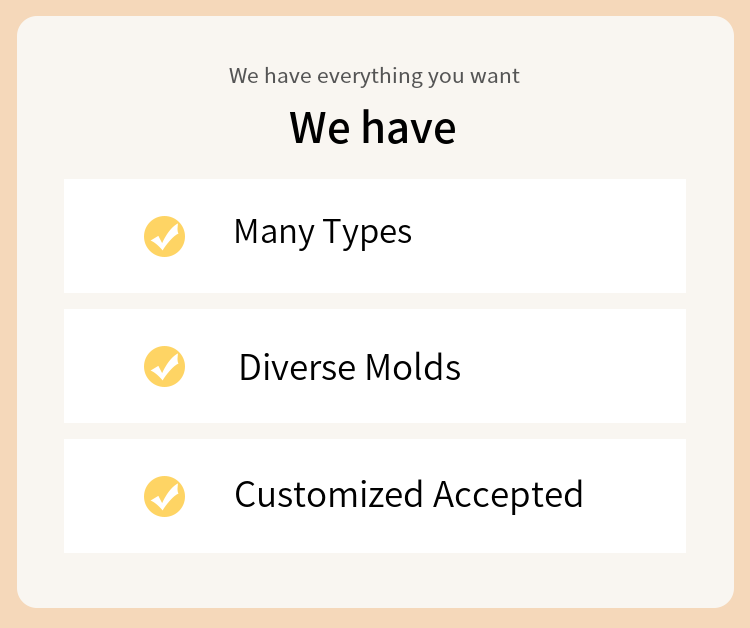Click the word Customized in third row
Image resolution: width=750 pixels, height=628 pixels.
[329, 495]
